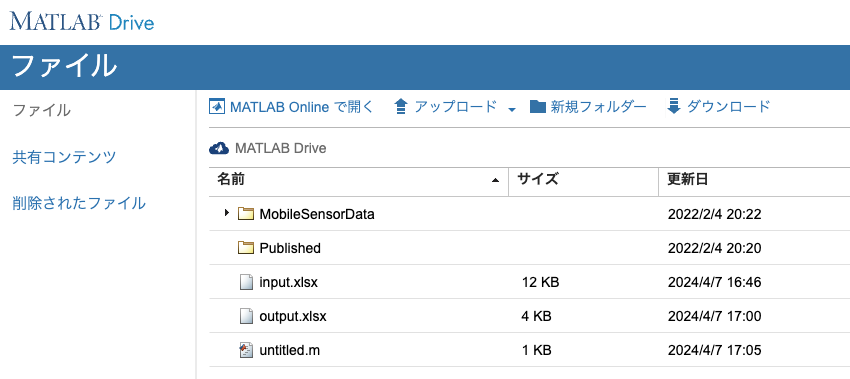Click the output.xlsx file icon
Image resolution: width=850 pixels, height=379 pixels.
click(246, 316)
